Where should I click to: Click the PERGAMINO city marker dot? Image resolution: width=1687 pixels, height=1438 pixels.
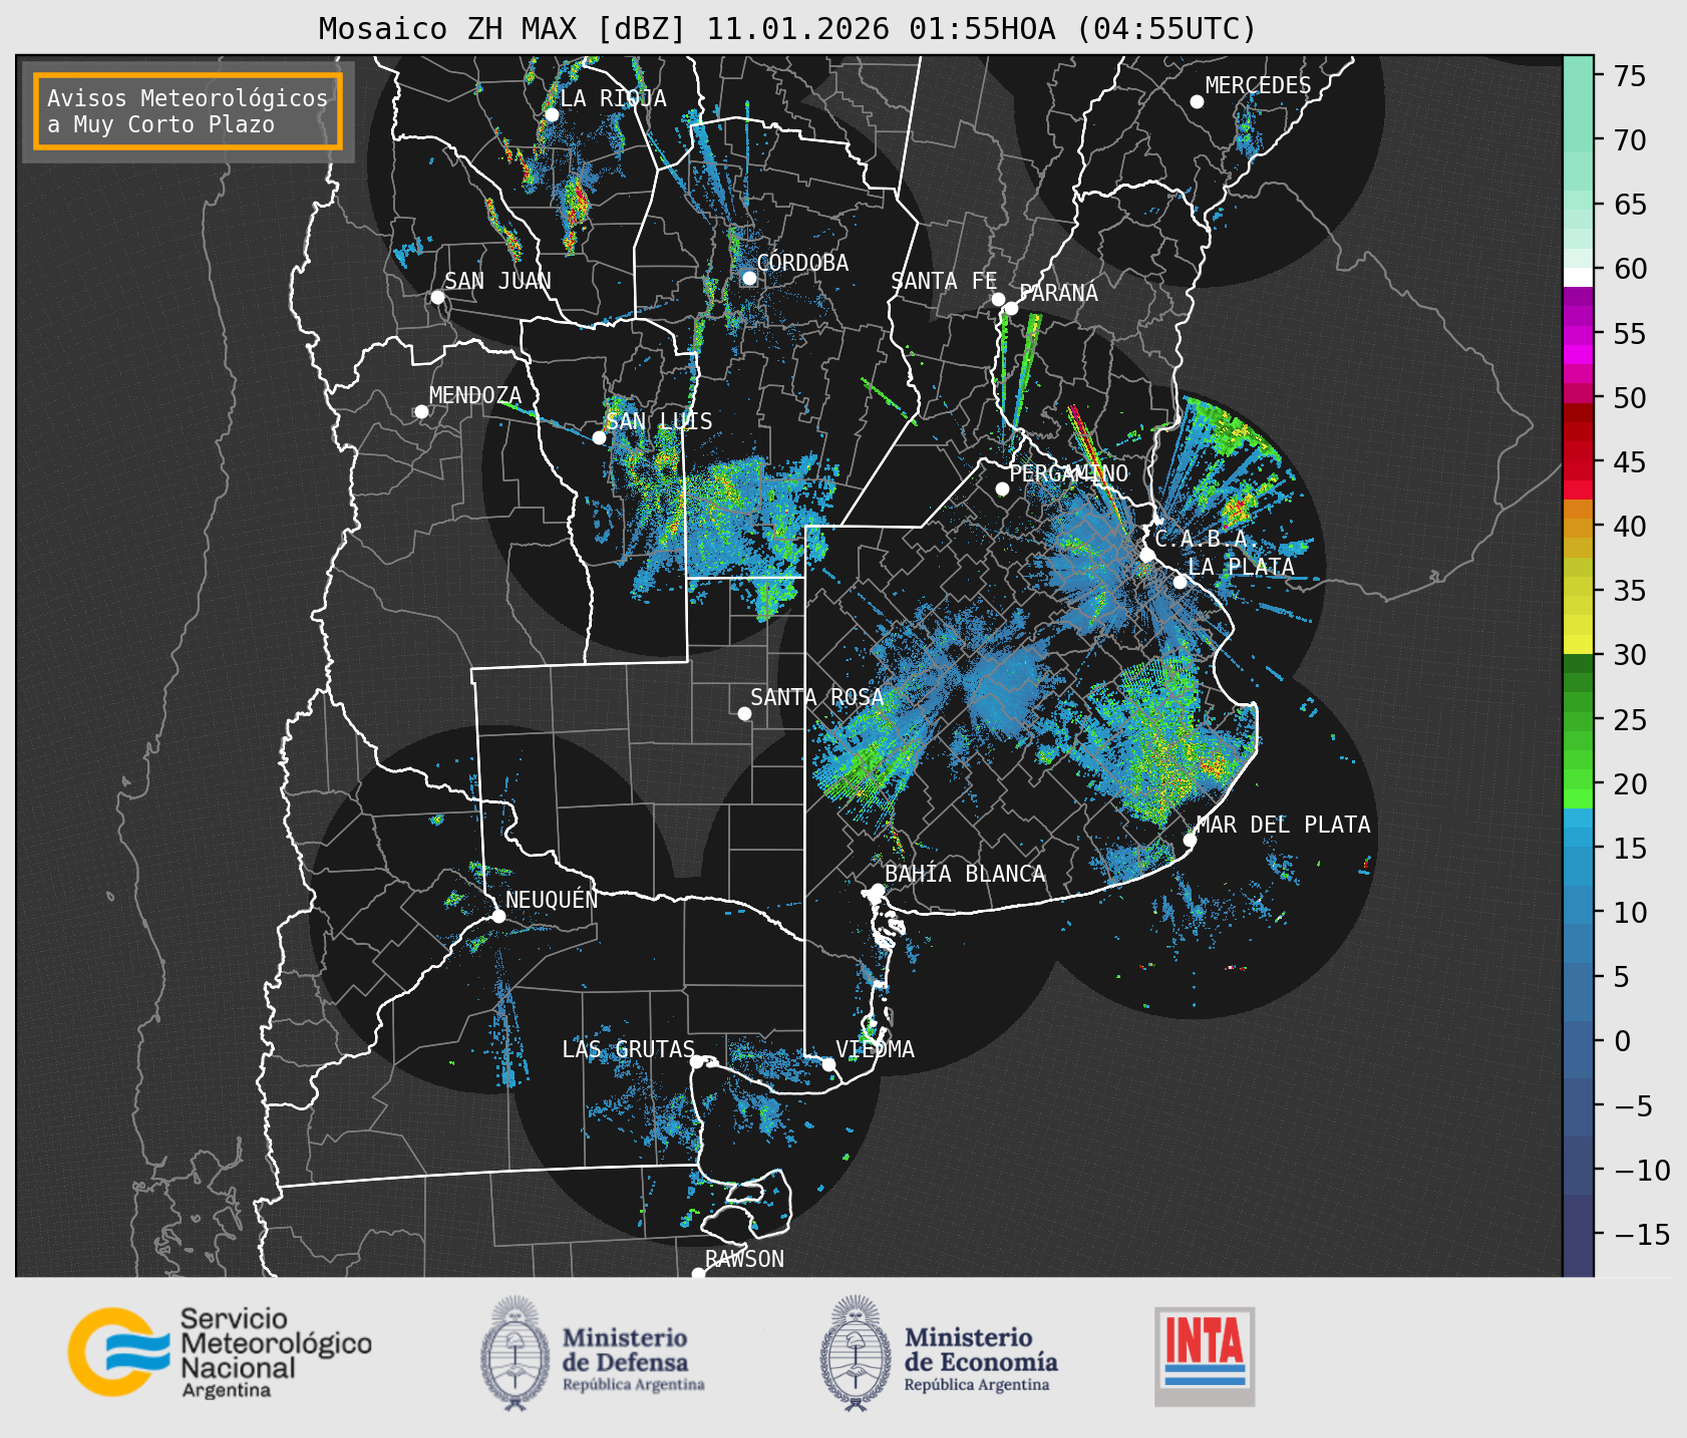[1002, 489]
